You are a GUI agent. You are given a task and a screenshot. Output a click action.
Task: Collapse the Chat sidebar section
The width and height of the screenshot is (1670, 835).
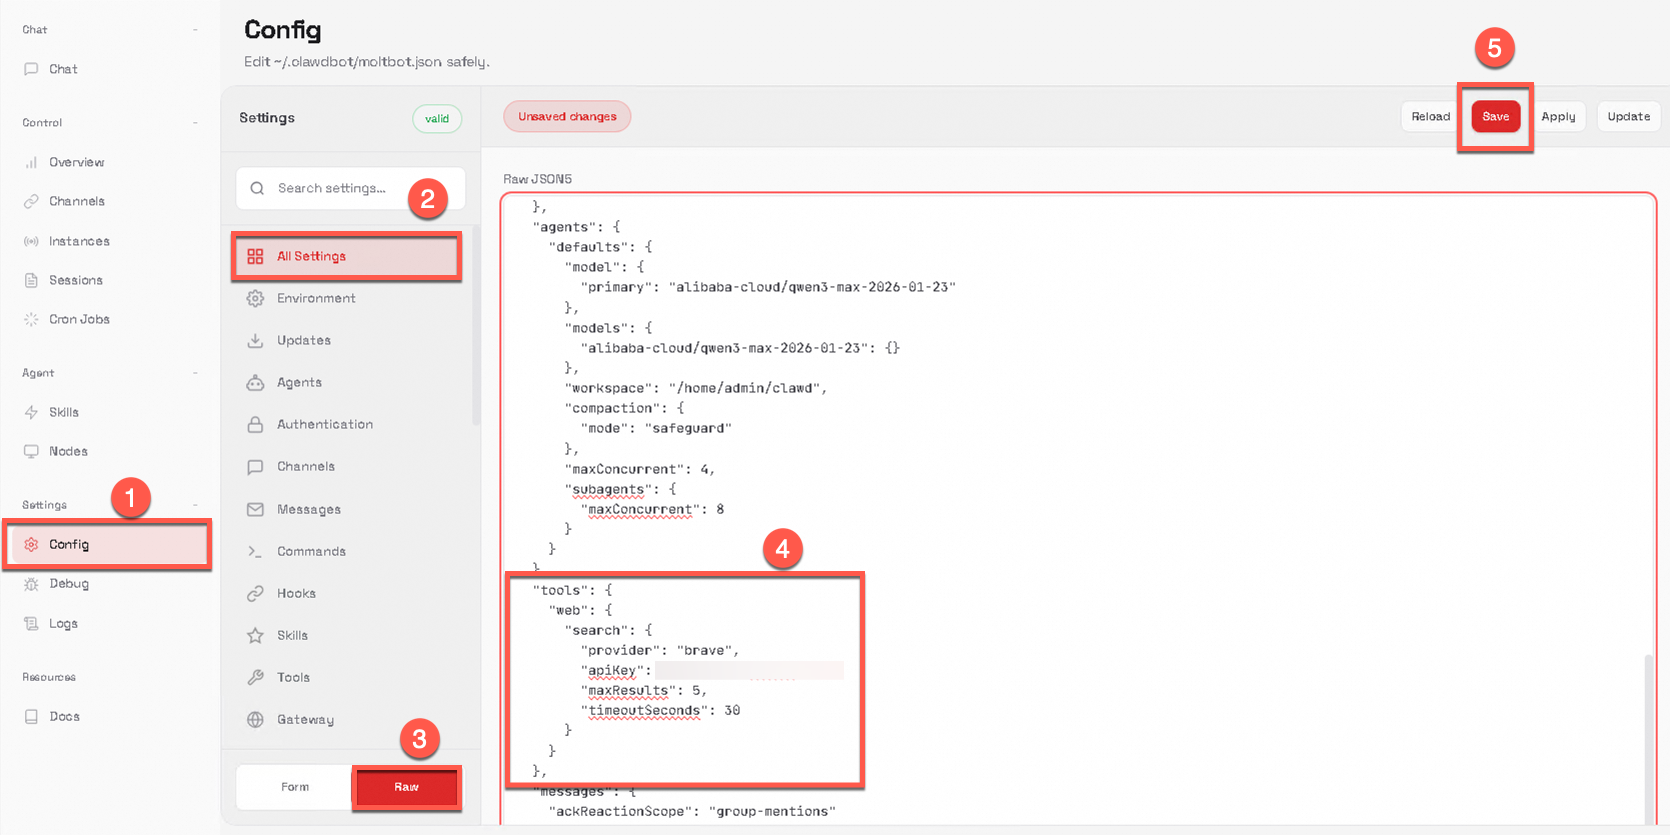195,30
